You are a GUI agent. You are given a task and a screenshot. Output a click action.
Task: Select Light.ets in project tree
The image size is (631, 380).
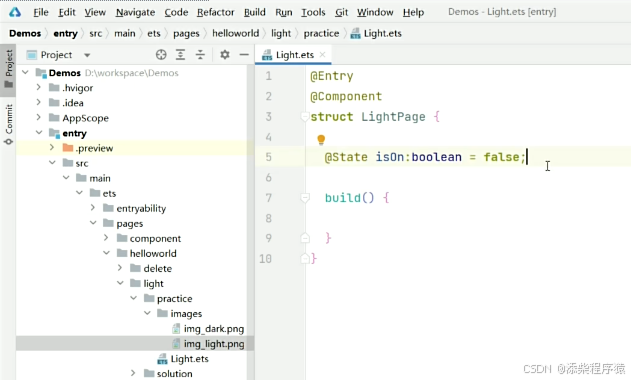click(x=189, y=359)
